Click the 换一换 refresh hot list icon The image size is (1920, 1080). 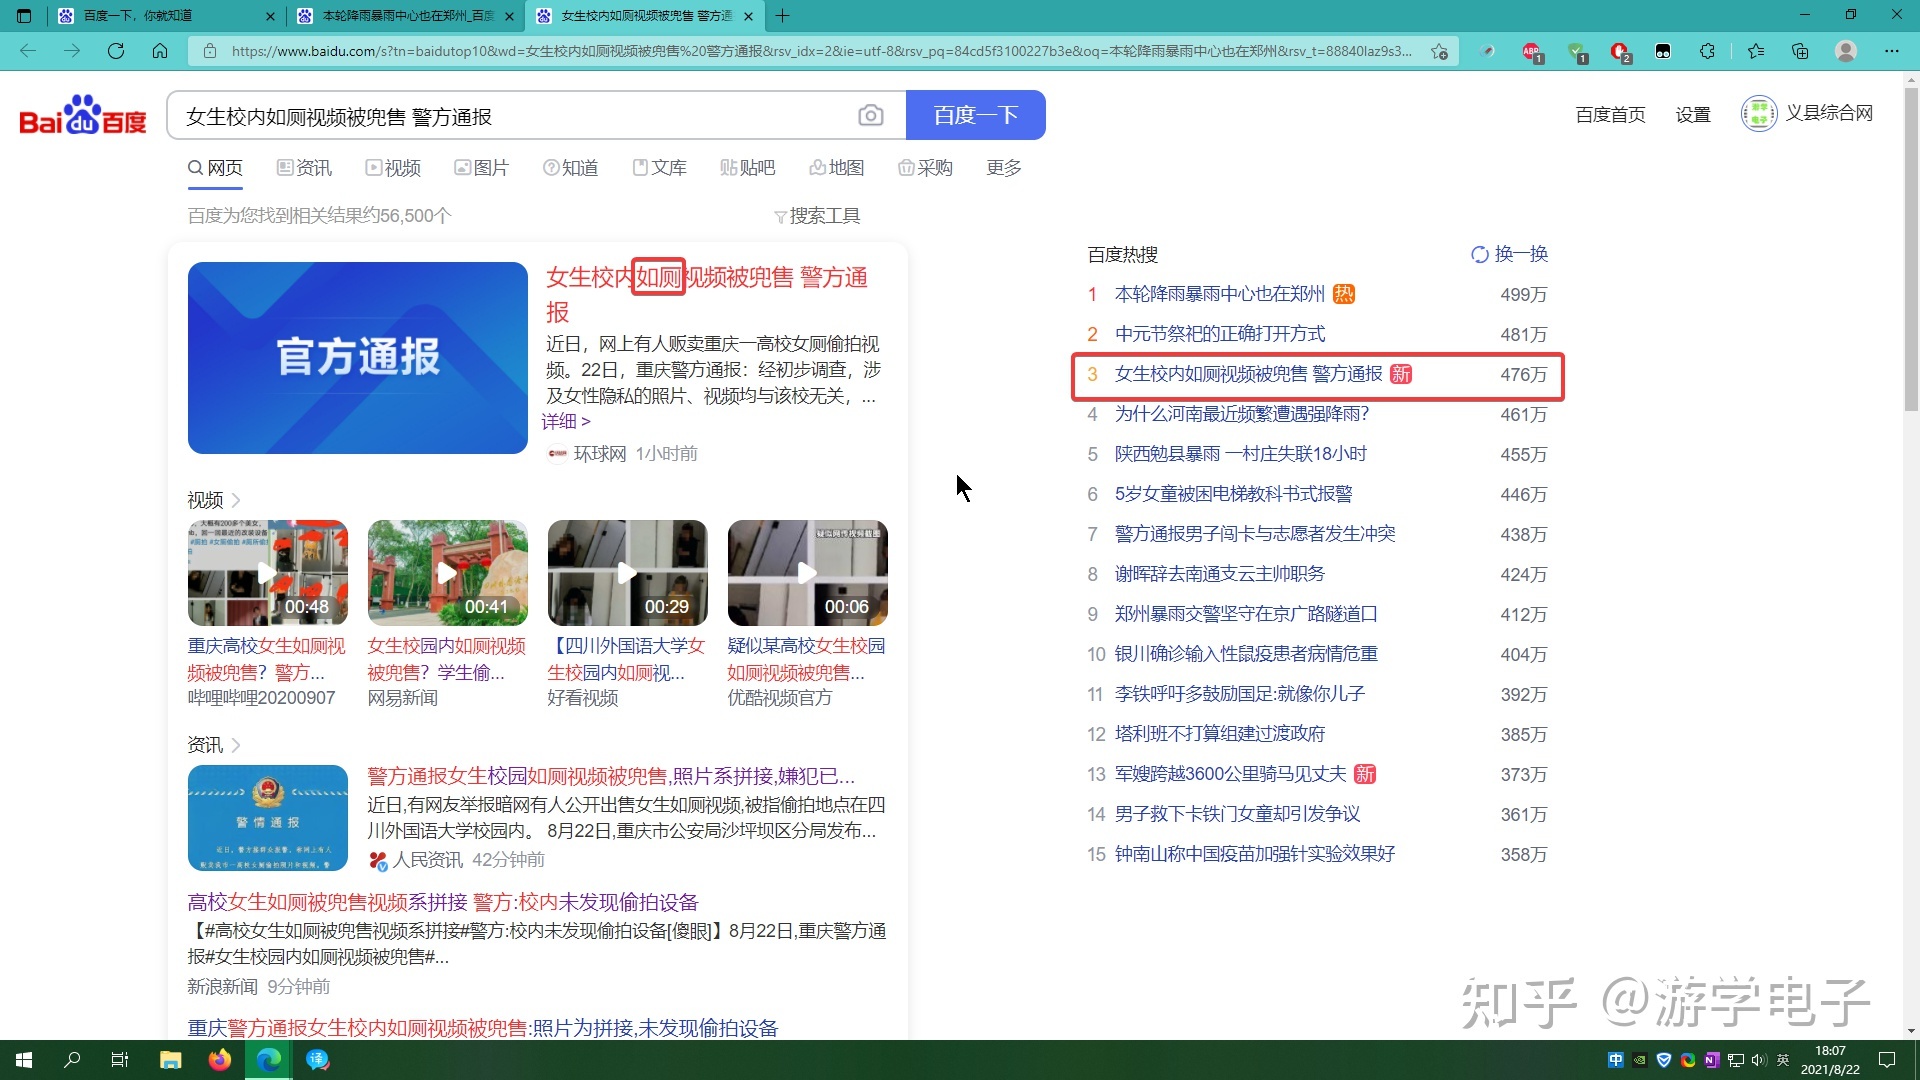(1479, 254)
